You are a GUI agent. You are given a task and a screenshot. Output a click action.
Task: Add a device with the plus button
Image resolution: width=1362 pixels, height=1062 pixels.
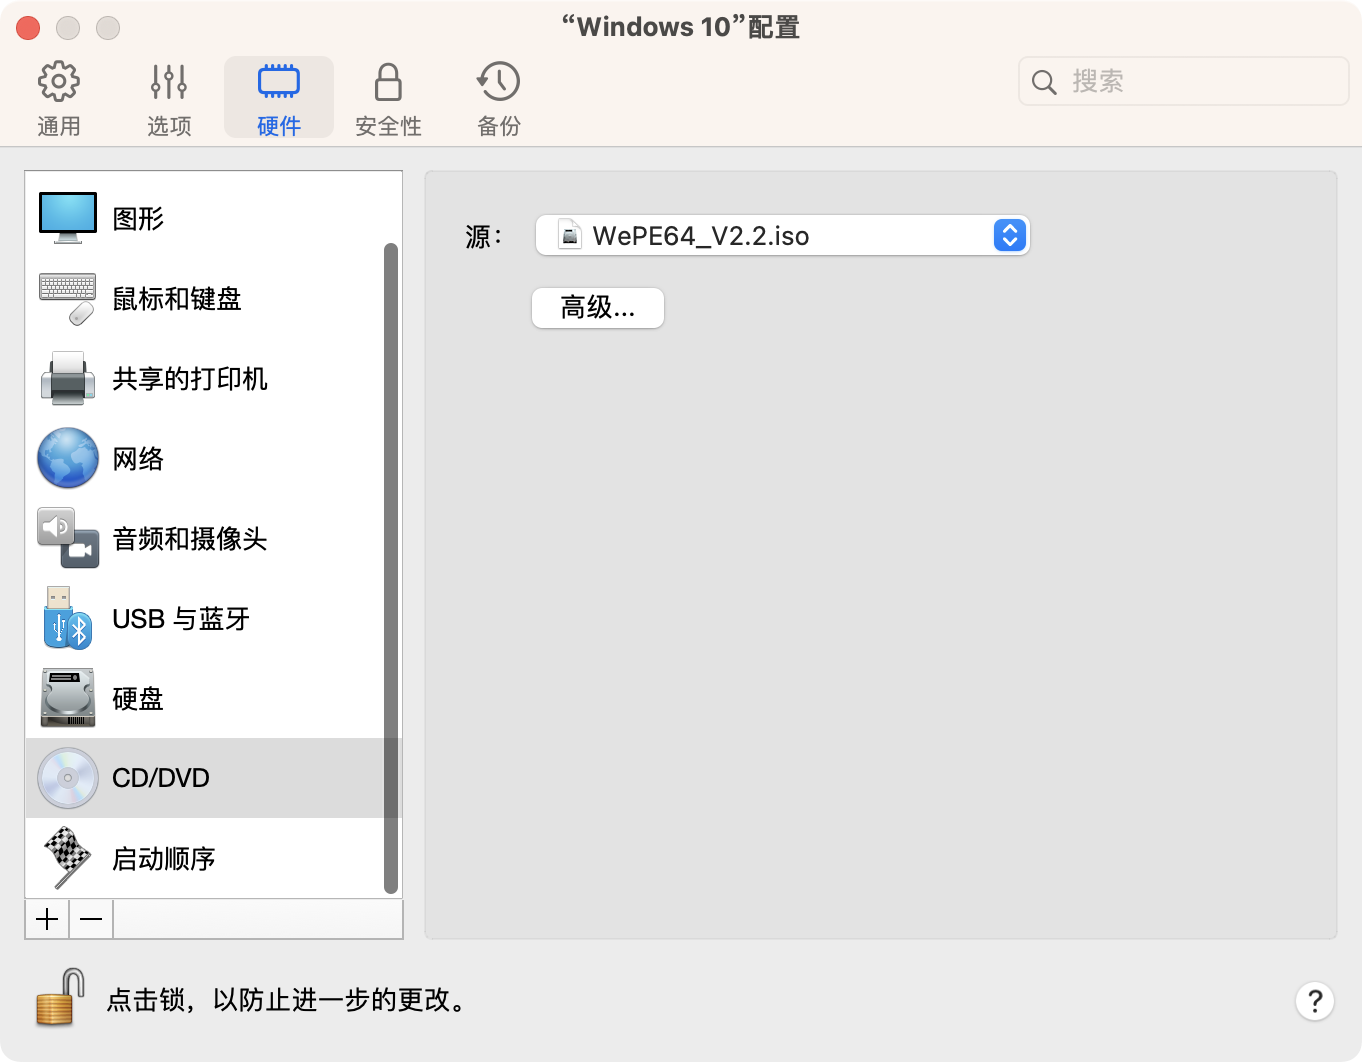(x=47, y=919)
